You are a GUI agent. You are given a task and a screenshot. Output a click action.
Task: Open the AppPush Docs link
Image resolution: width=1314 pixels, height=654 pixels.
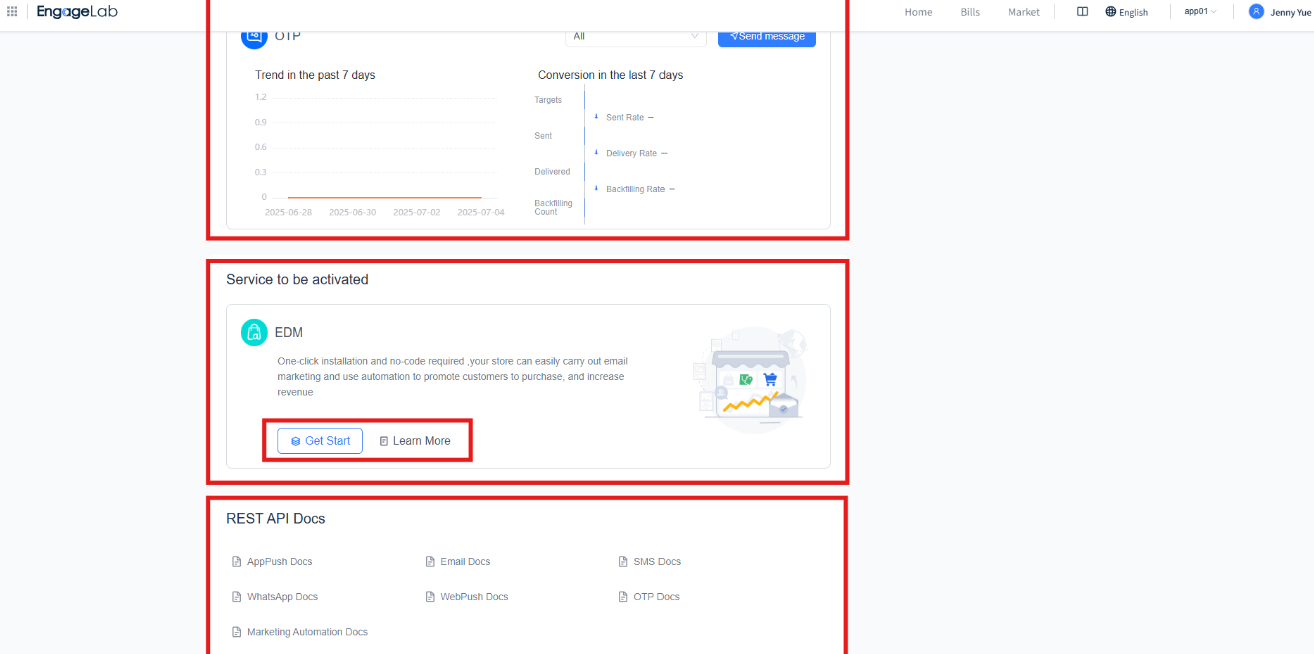coord(280,562)
